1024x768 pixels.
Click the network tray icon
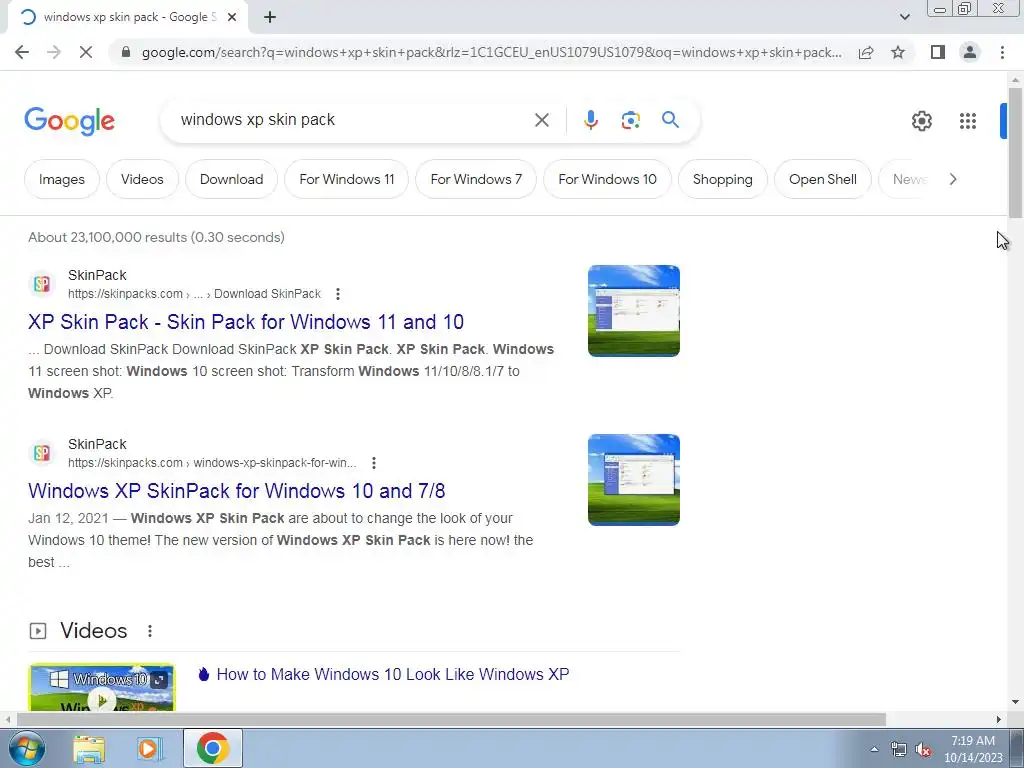(899, 750)
